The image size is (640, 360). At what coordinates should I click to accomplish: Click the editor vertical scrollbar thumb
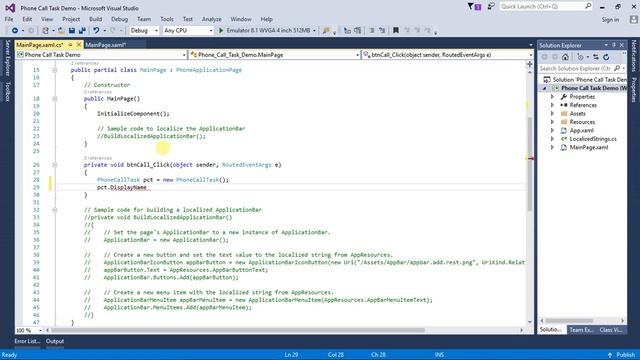(530, 163)
